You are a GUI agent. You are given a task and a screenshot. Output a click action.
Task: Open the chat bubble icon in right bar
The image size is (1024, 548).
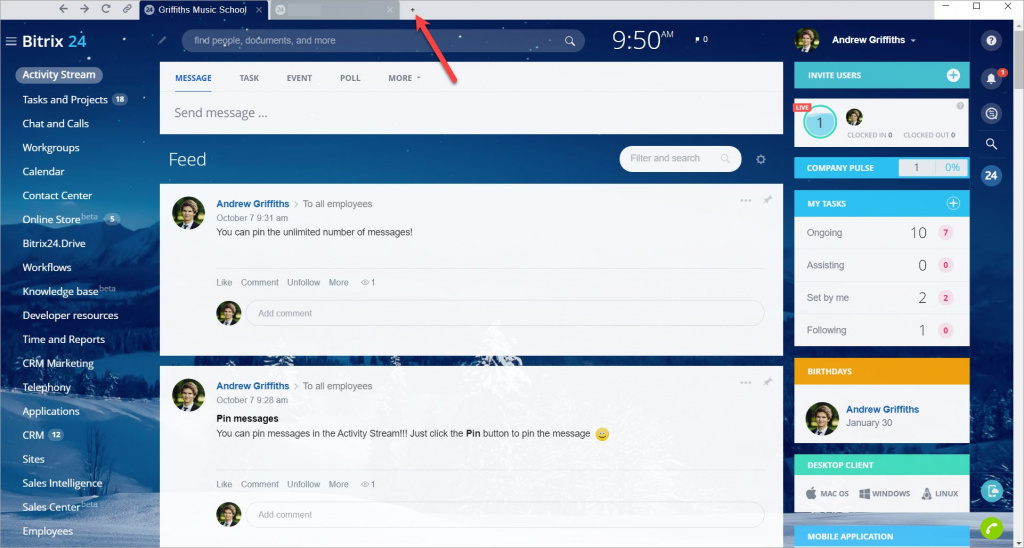(x=991, y=114)
